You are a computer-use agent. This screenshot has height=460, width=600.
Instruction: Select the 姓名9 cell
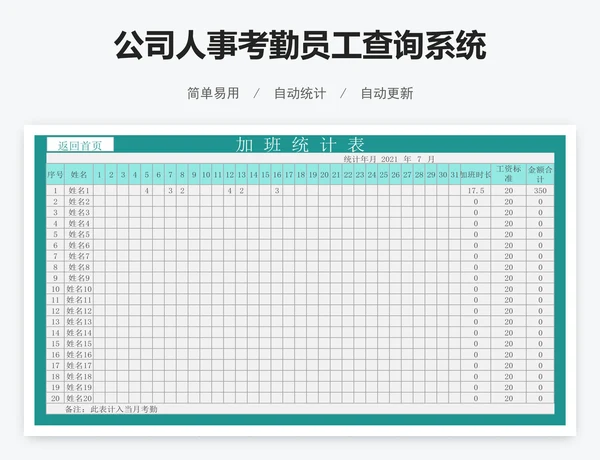pos(79,278)
